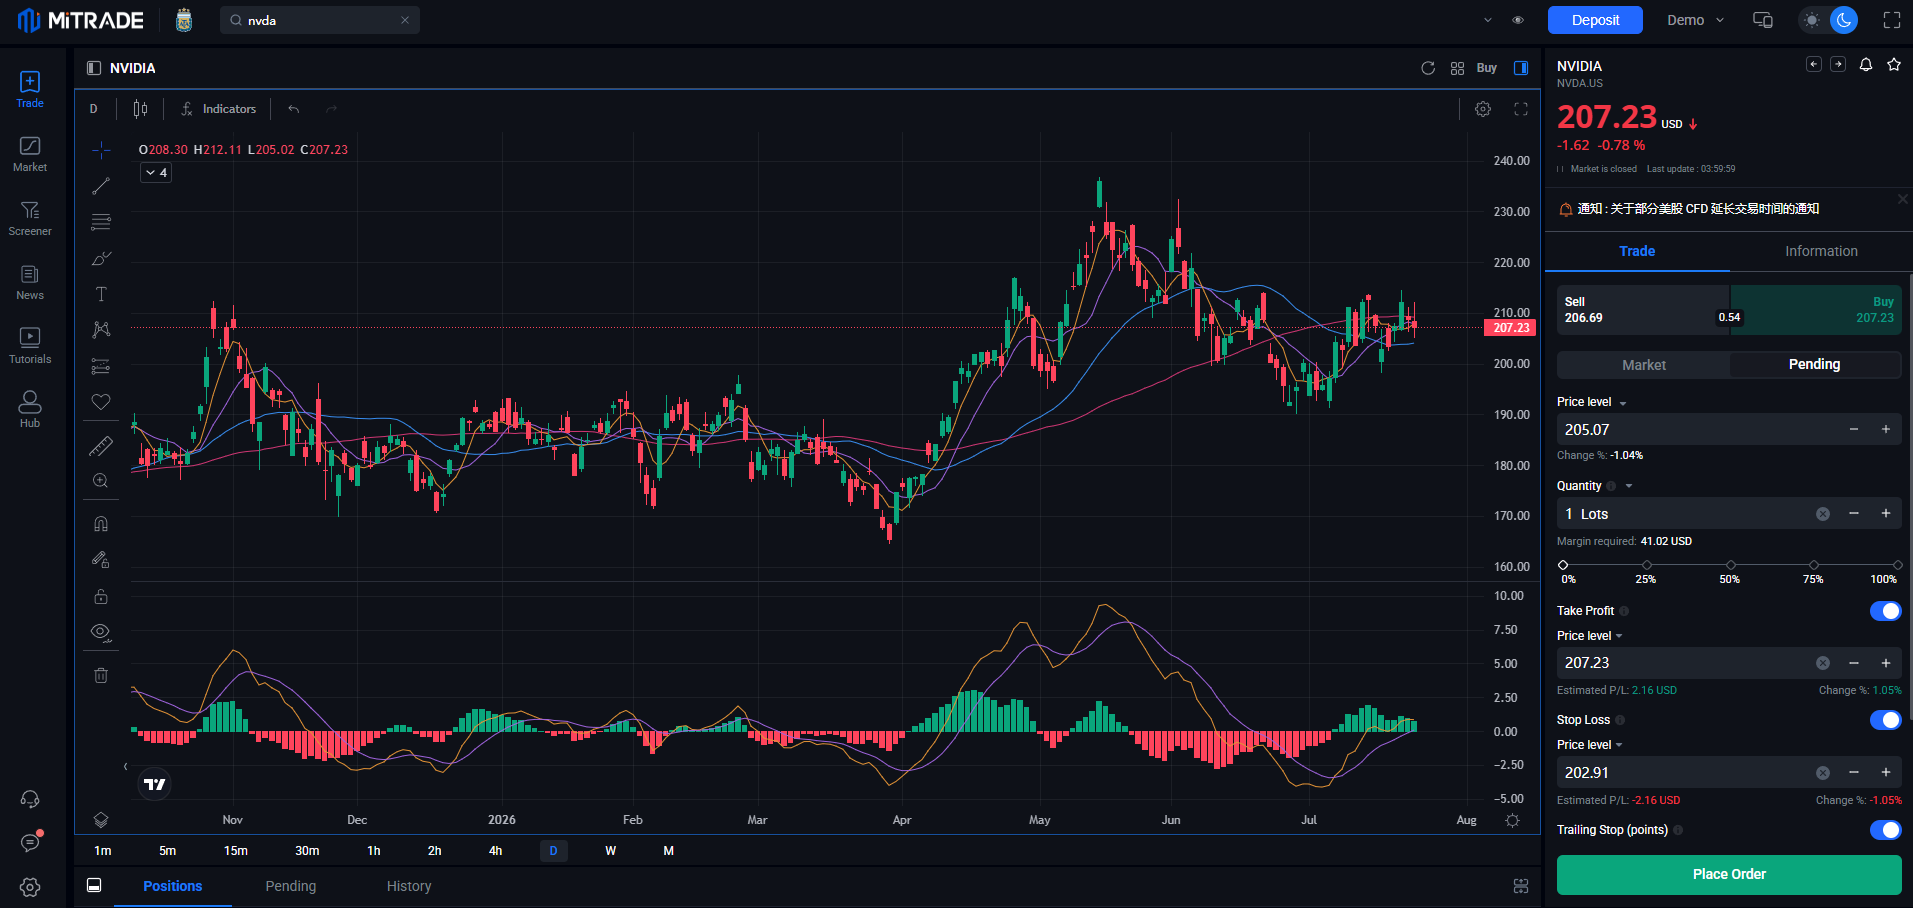Click the Place Order button
This screenshot has height=908, width=1913.
1729,874
